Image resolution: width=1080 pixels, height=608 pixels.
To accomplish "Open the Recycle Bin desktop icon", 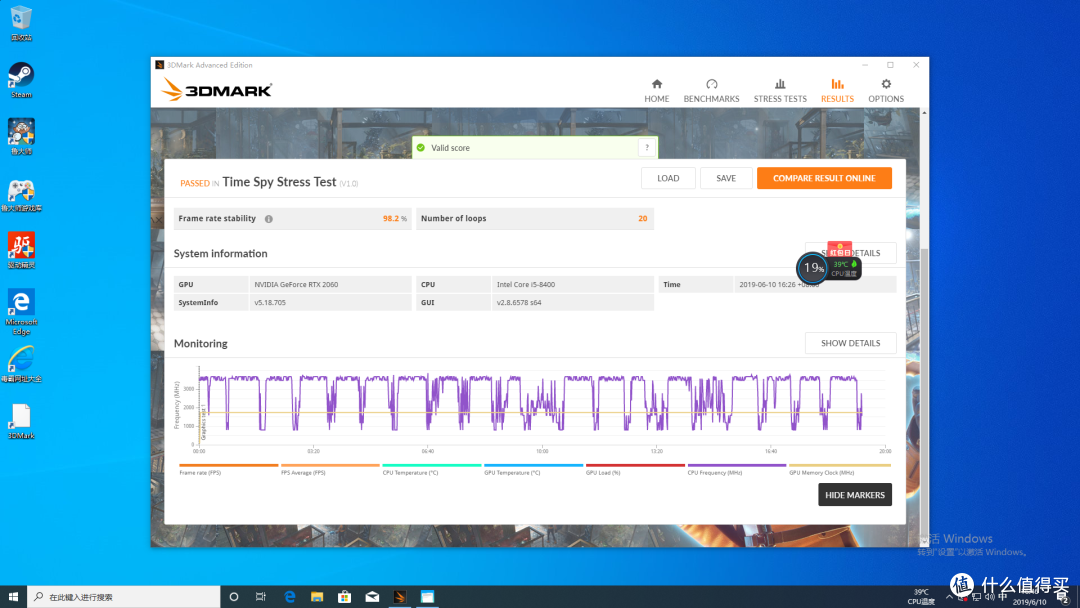I will pos(21,23).
